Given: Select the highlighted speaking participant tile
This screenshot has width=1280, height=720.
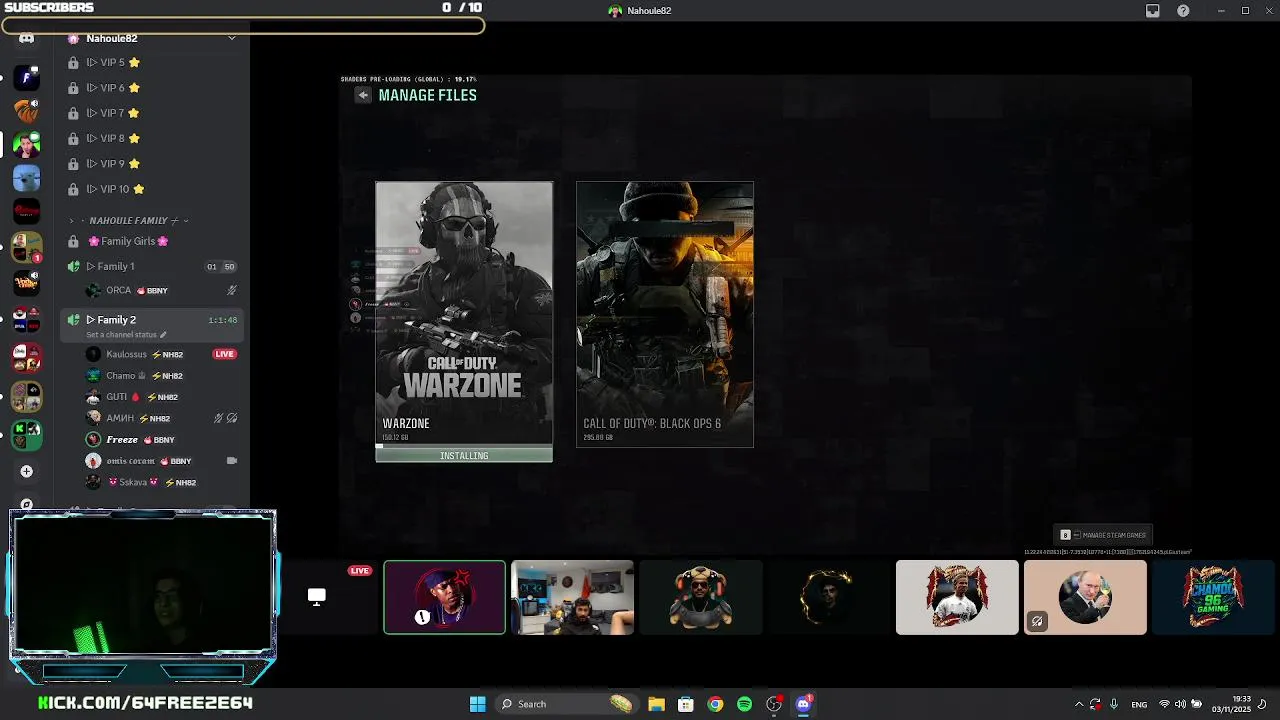Looking at the screenshot, I should point(445,597).
